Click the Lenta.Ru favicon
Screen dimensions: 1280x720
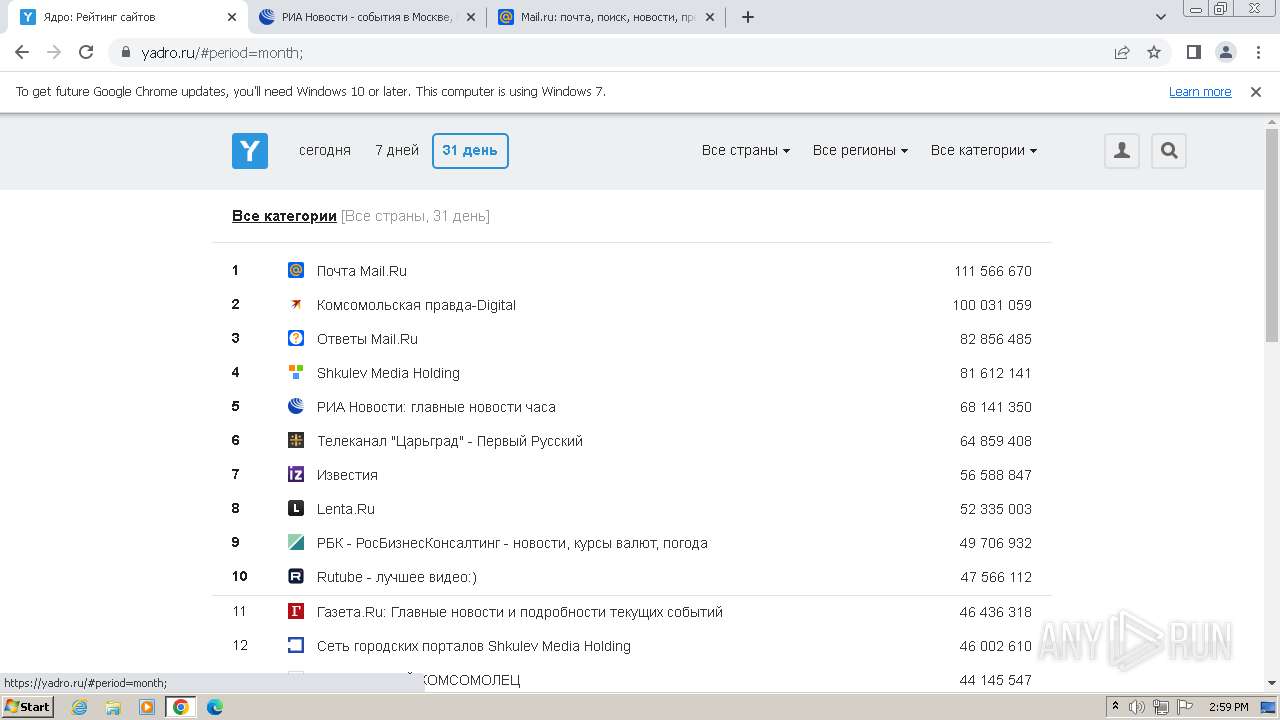tap(296, 508)
